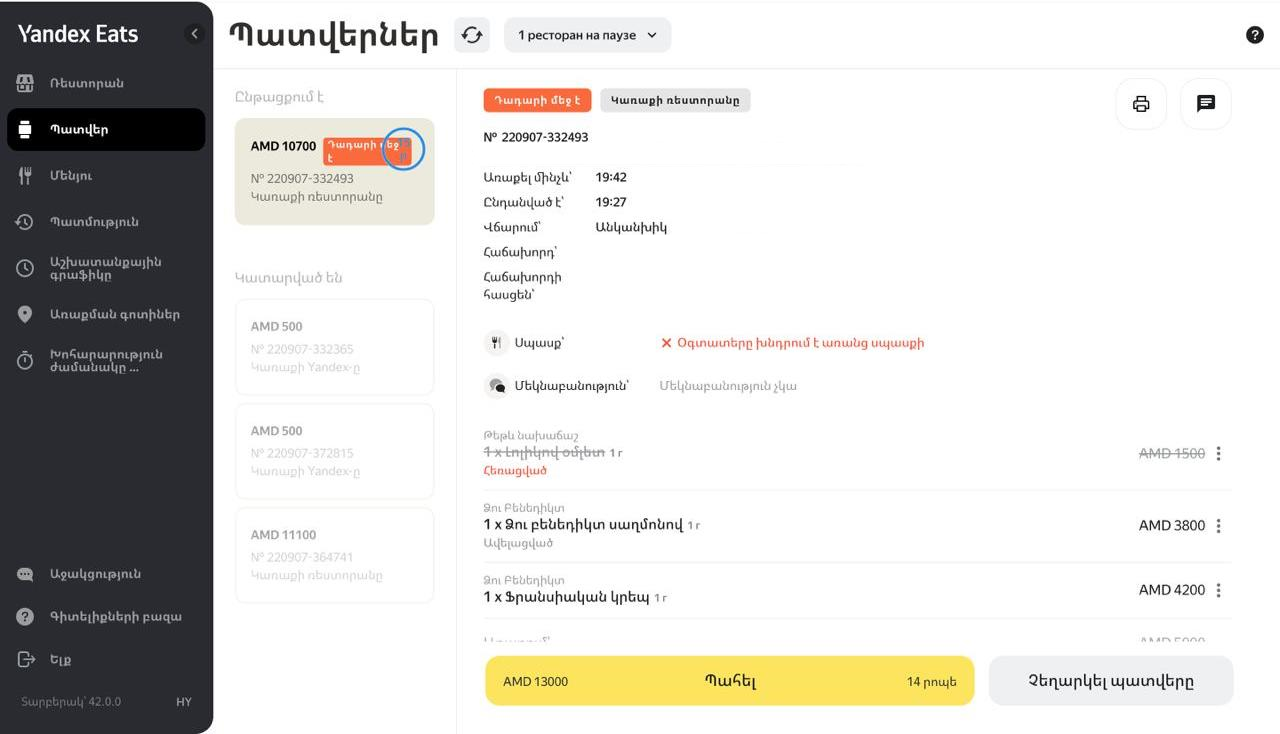Print the current order

point(1141,104)
